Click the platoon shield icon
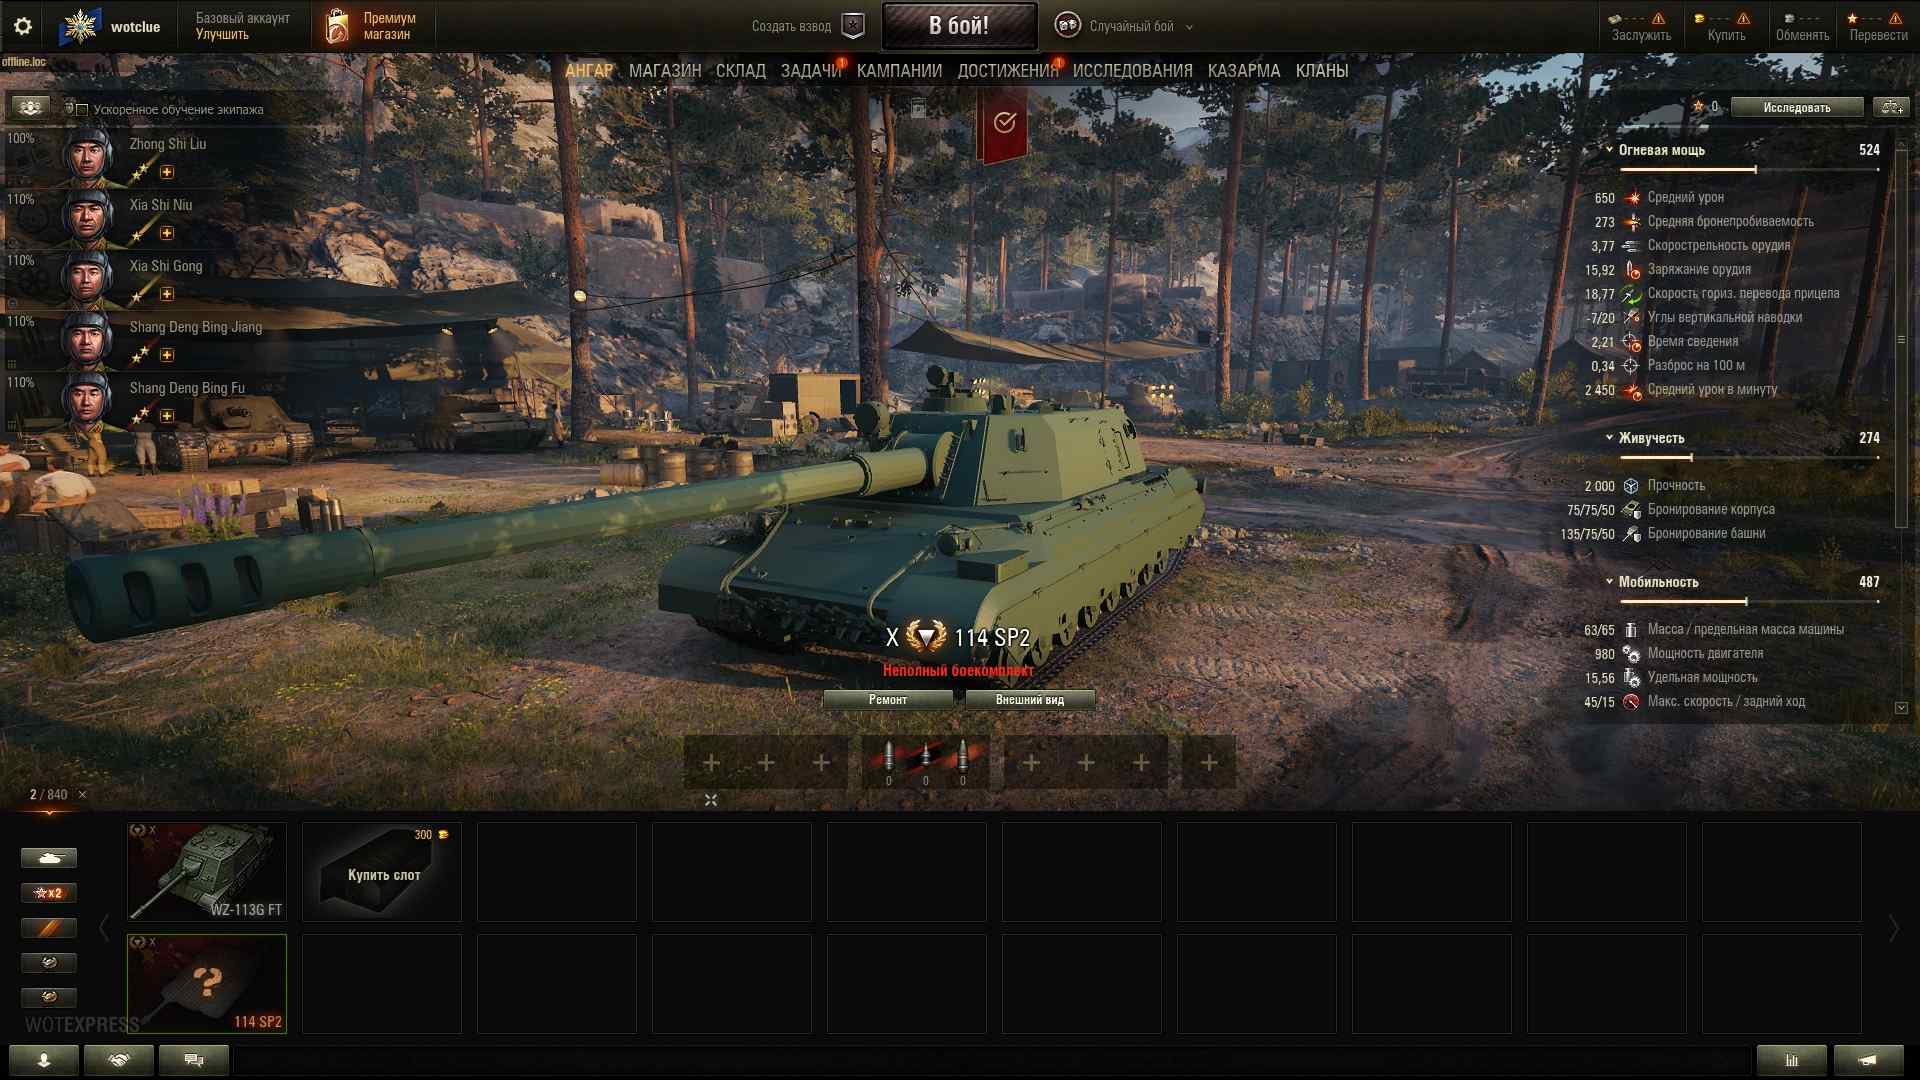Image resolution: width=1920 pixels, height=1080 pixels. [853, 26]
